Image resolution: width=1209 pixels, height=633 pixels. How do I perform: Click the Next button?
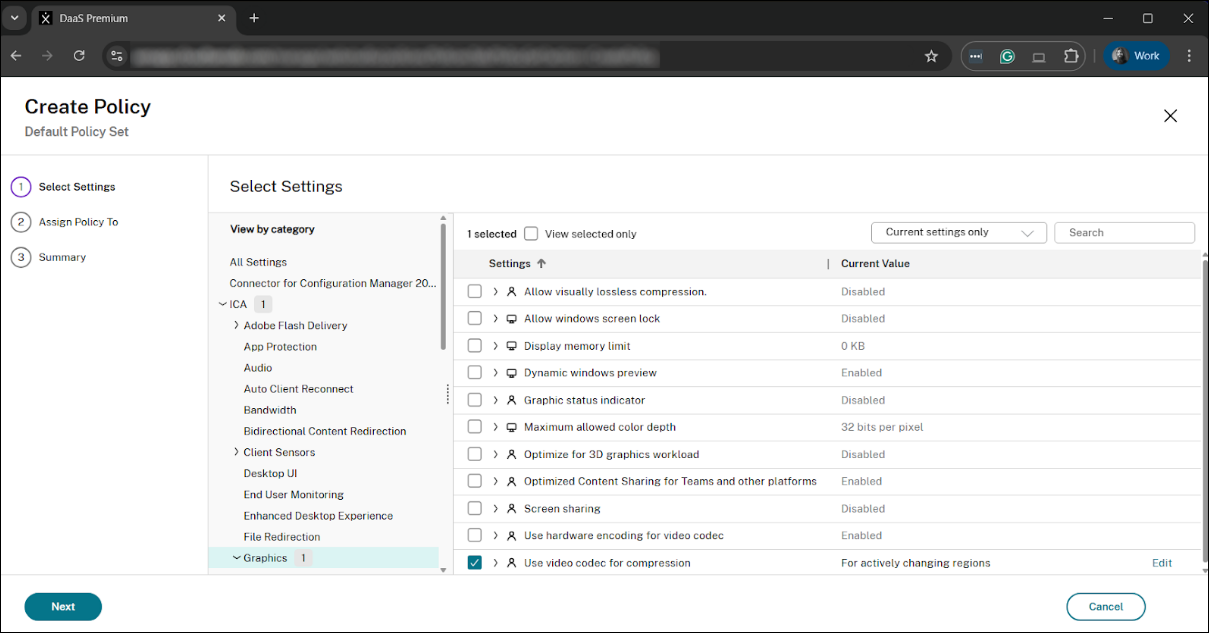(x=62, y=606)
